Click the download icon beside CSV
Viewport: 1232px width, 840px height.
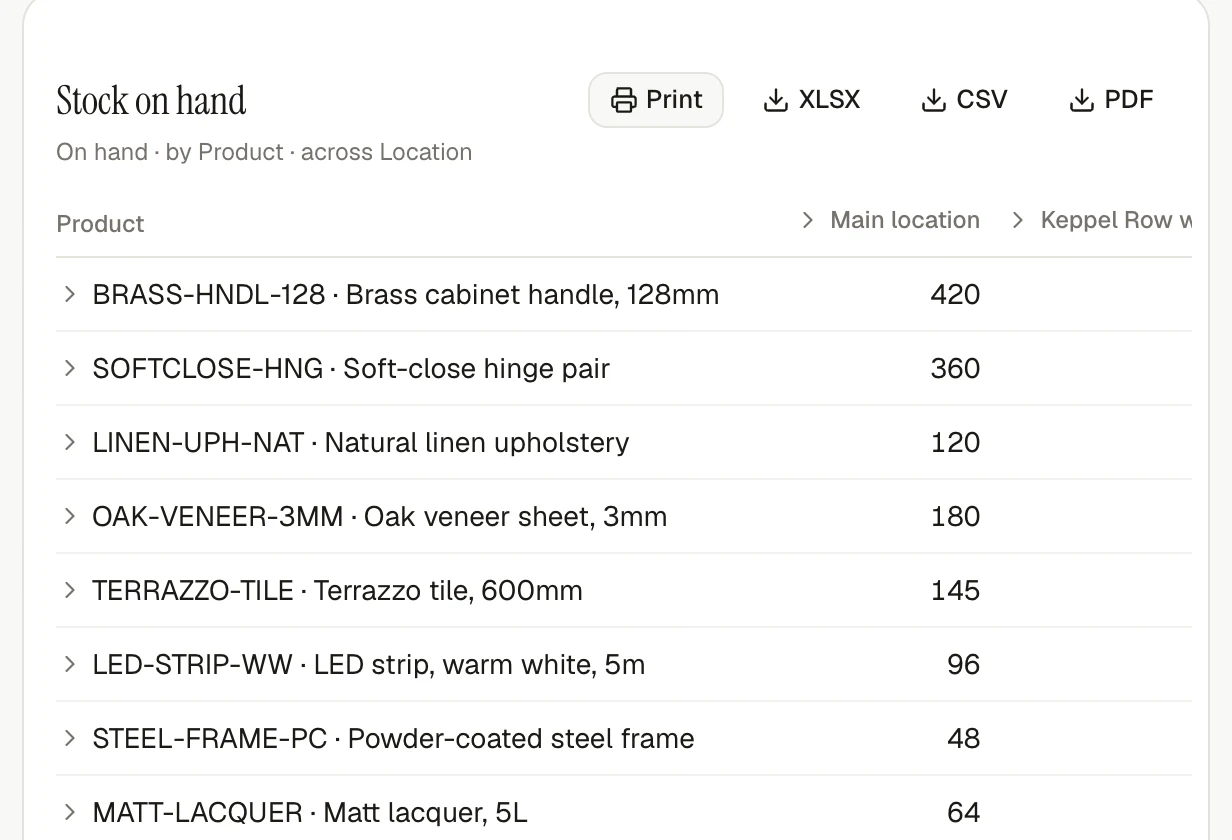[934, 100]
